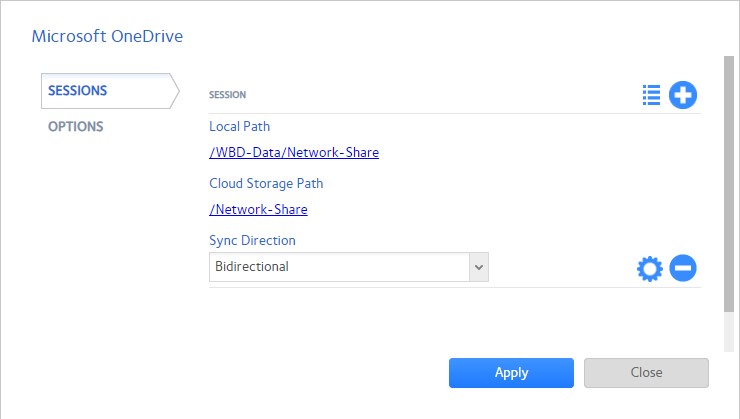The image size is (740, 419).
Task: Open the Sync Direction combo box
Action: tap(339, 267)
